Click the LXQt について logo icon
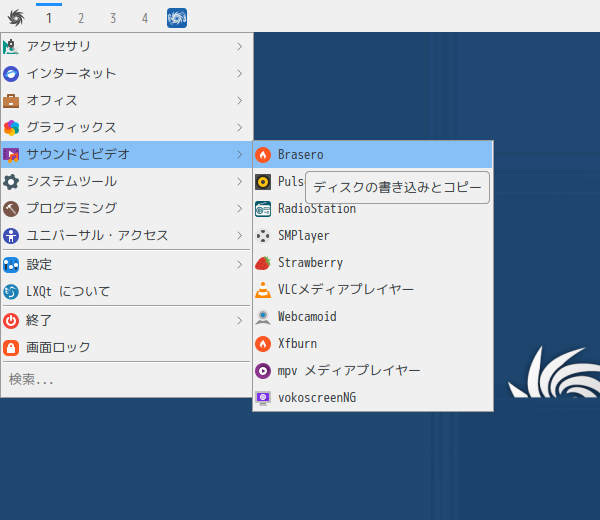600x520 pixels. pyautogui.click(x=11, y=292)
